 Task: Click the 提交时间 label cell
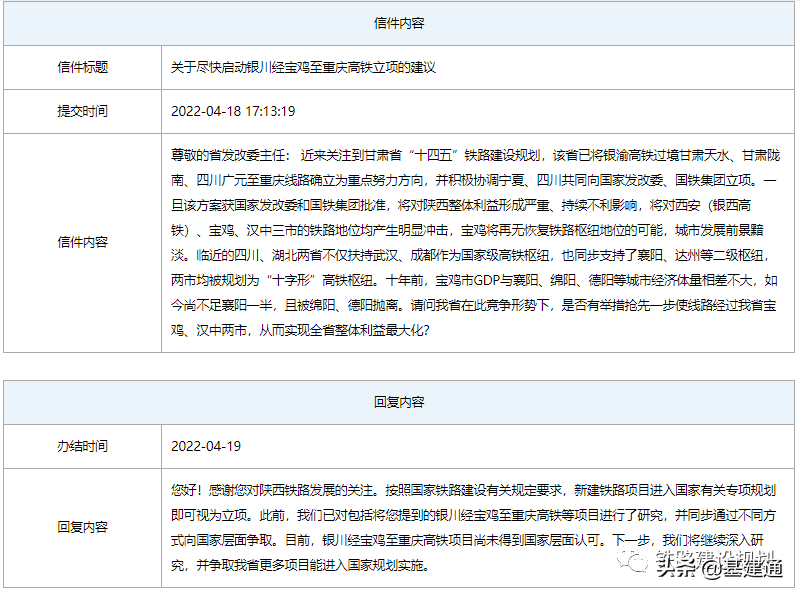tap(83, 110)
